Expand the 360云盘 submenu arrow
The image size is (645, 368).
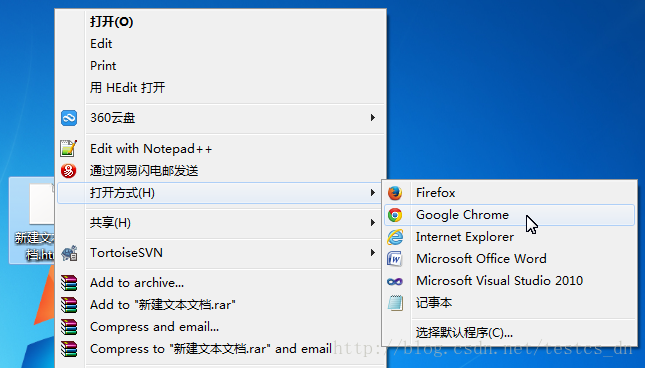point(373,118)
